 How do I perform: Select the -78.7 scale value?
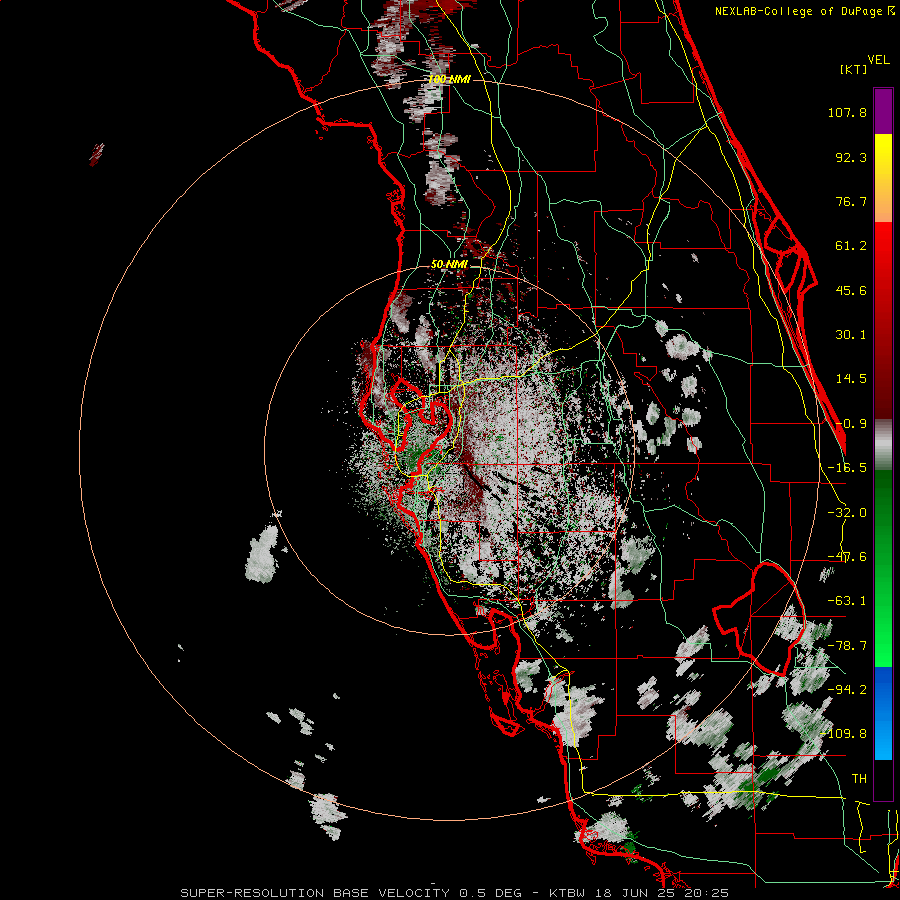click(x=847, y=646)
